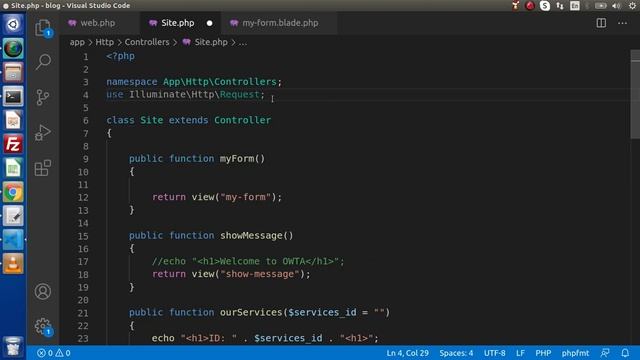Open the Extensions view
The width and height of the screenshot is (640, 360).
tap(43, 168)
